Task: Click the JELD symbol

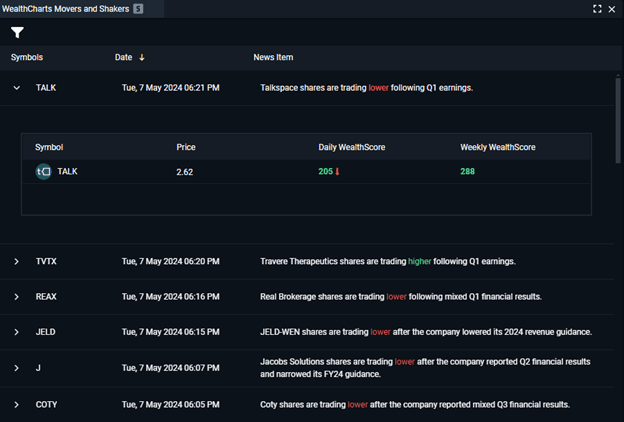Action: (46, 332)
